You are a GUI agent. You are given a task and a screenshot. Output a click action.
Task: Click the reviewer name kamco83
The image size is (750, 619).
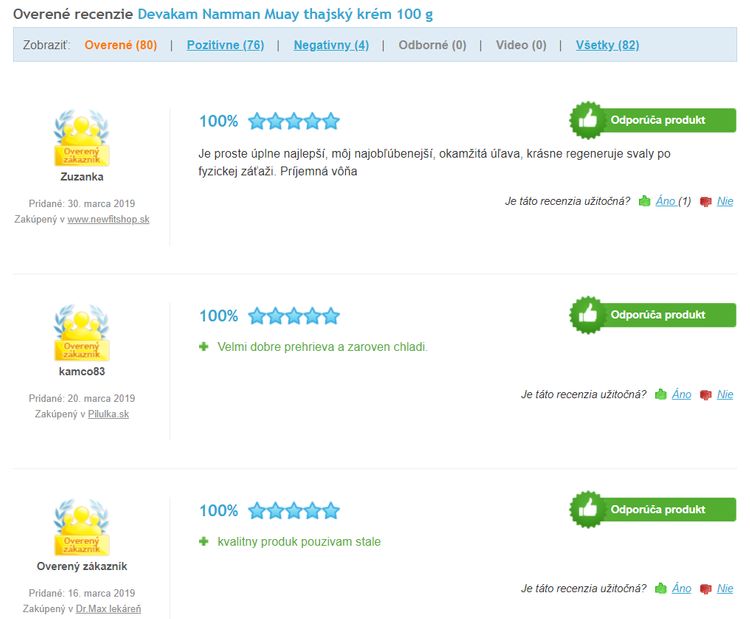[82, 371]
